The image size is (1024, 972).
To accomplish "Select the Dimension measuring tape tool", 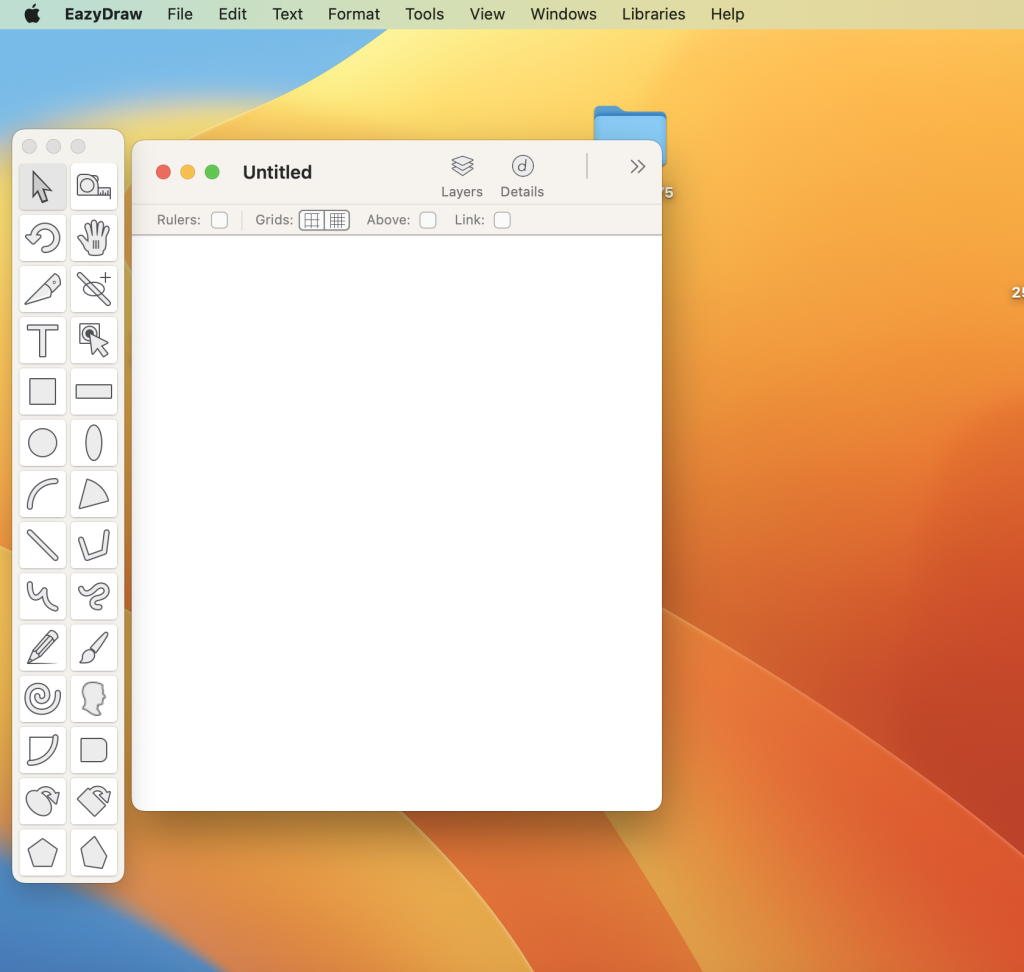I will point(94,187).
